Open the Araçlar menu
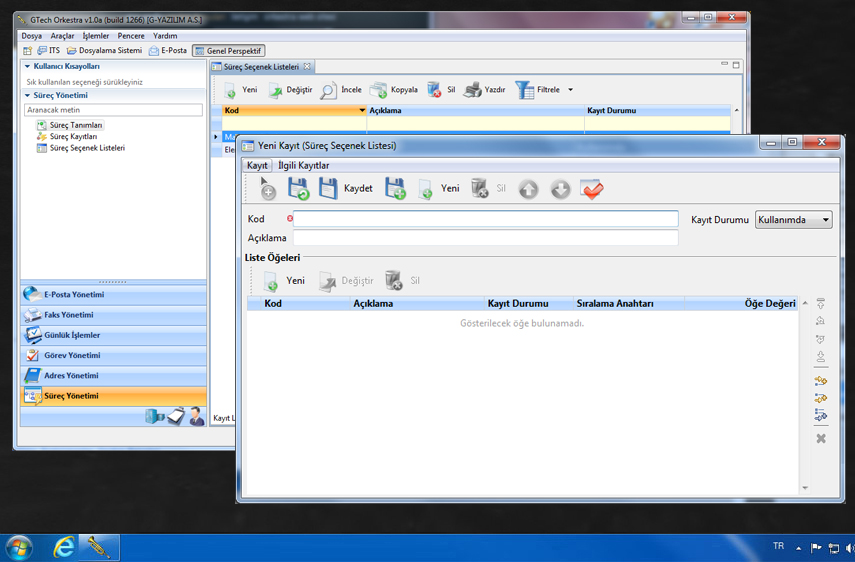This screenshot has width=855, height=562. click(x=62, y=36)
